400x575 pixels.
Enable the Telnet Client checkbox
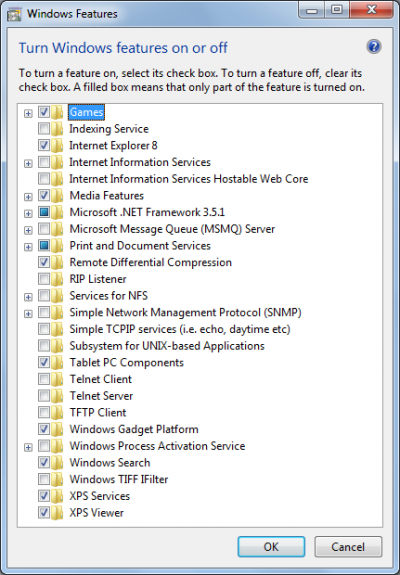[x=44, y=379]
